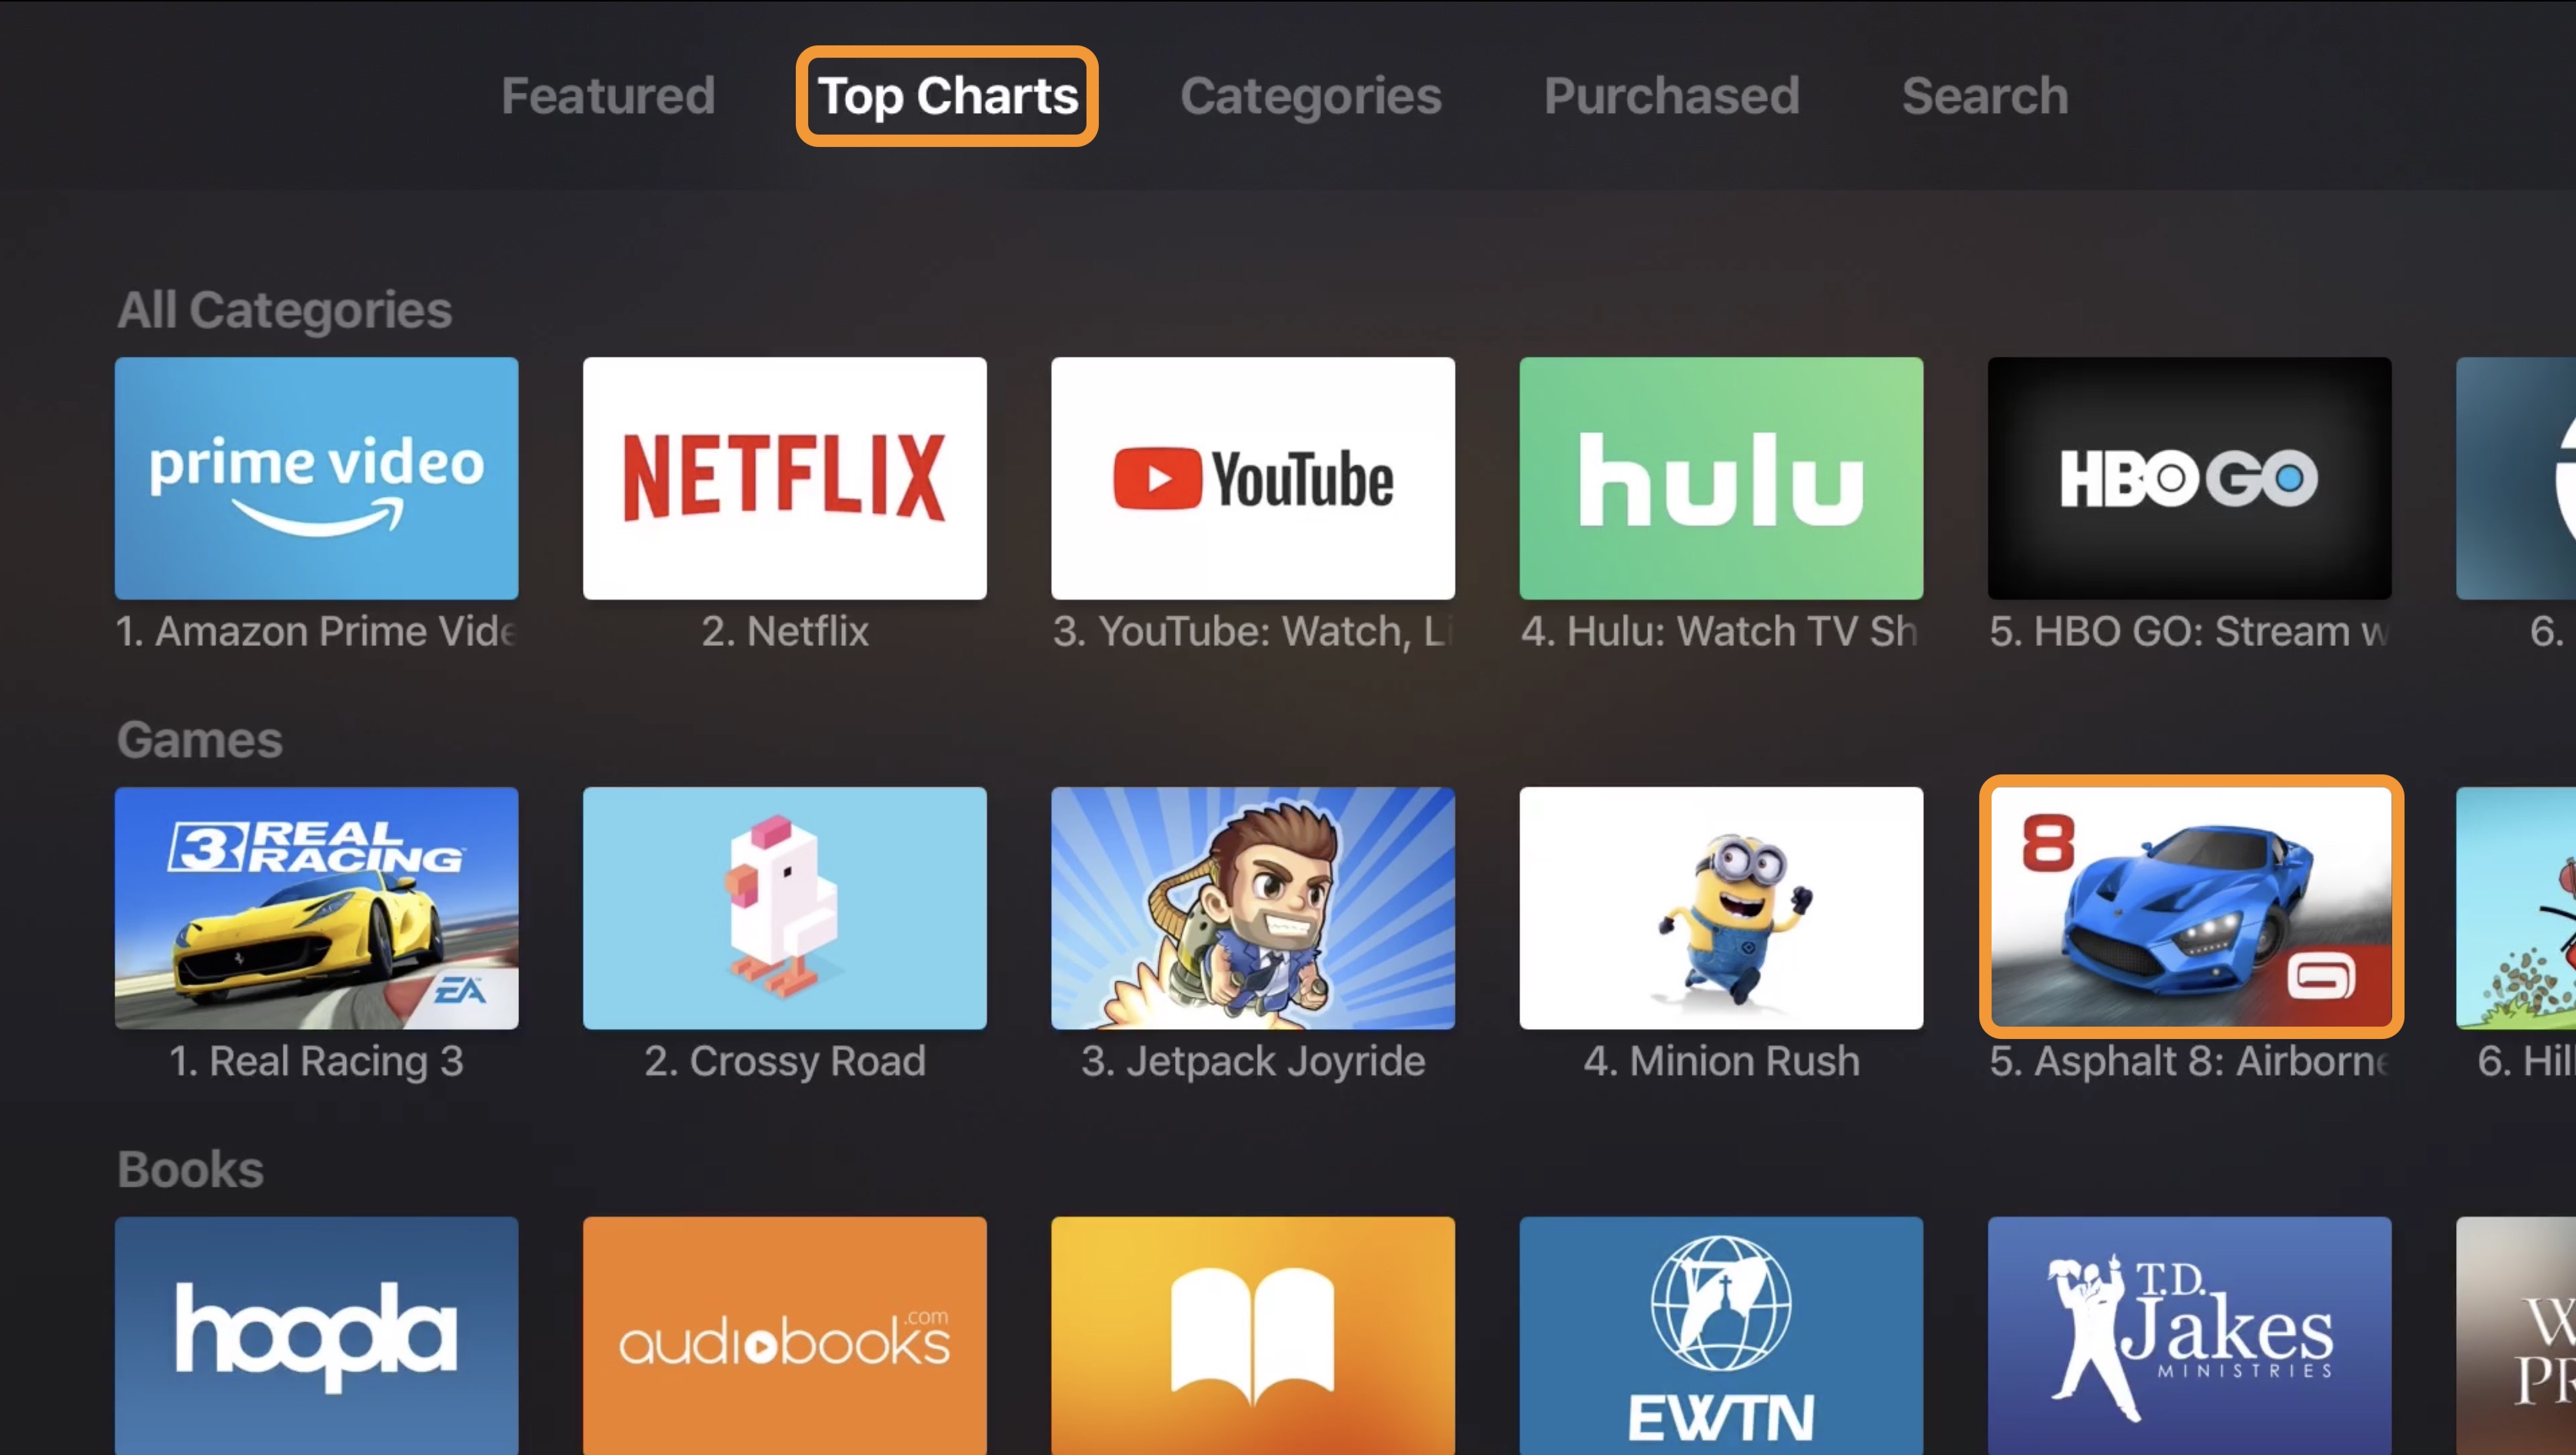Open Jetpack Joyride game

1253,906
